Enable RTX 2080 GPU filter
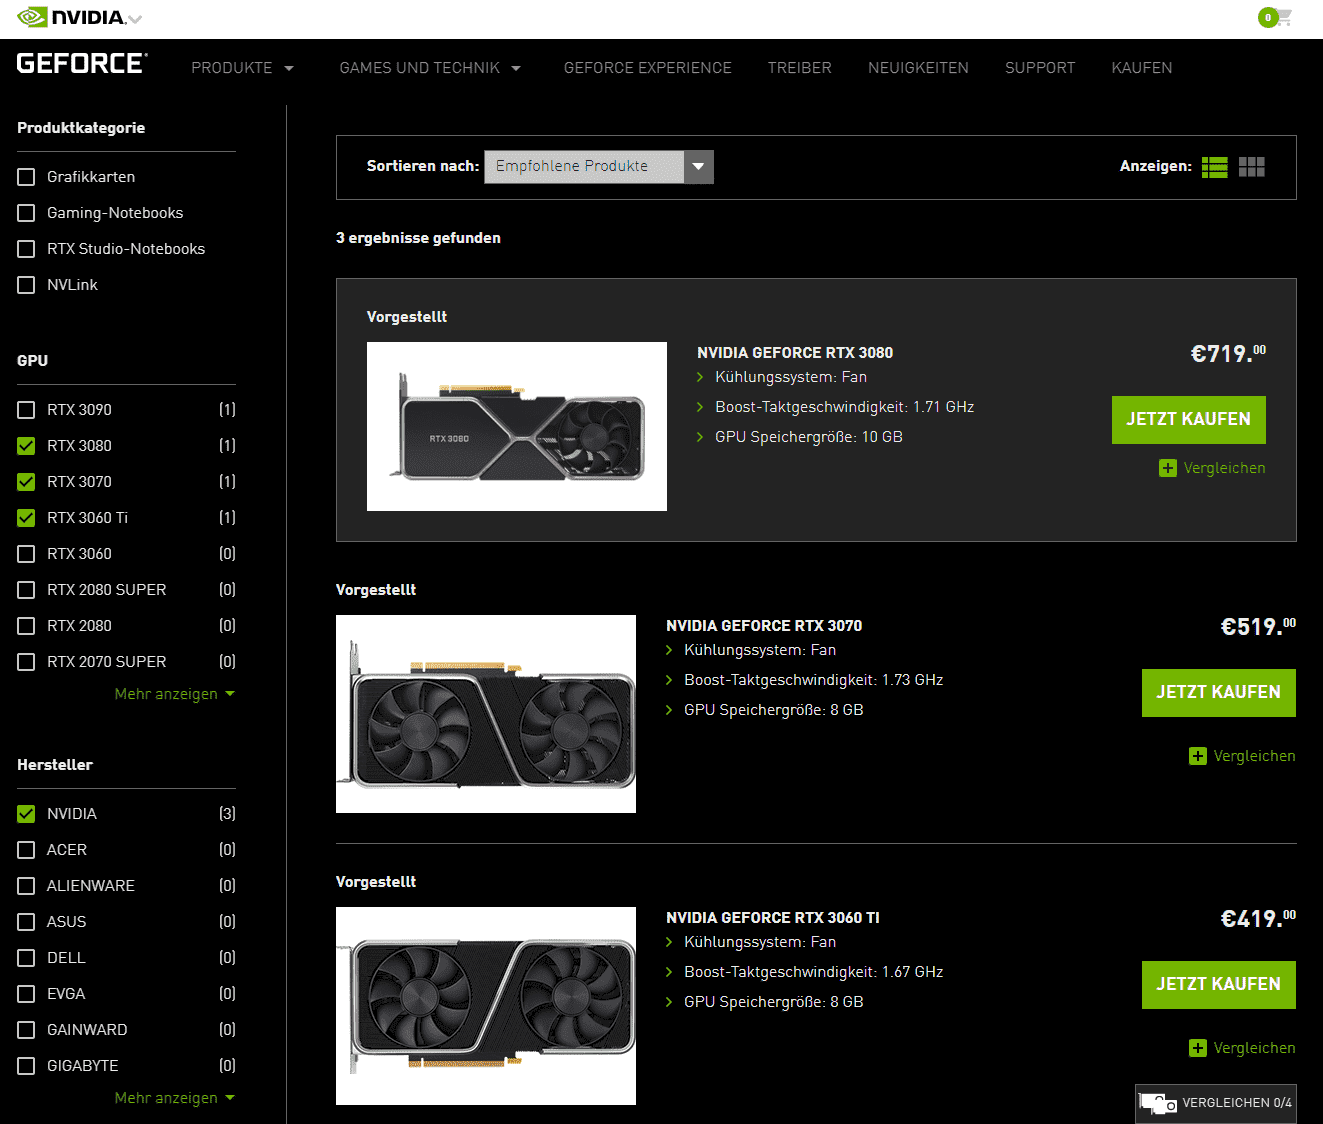The image size is (1323, 1124). 26,626
